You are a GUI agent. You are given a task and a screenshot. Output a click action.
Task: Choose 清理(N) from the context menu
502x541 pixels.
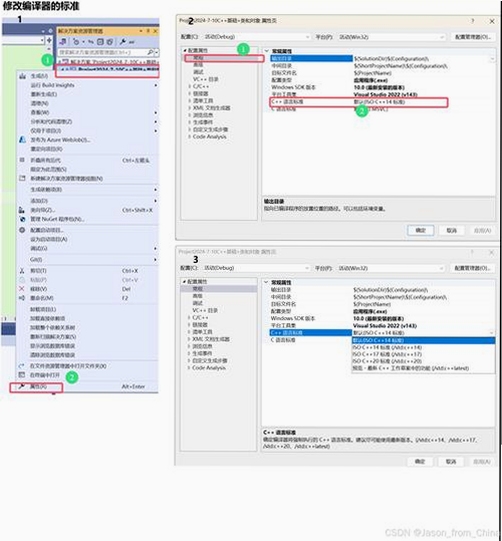pos(40,103)
